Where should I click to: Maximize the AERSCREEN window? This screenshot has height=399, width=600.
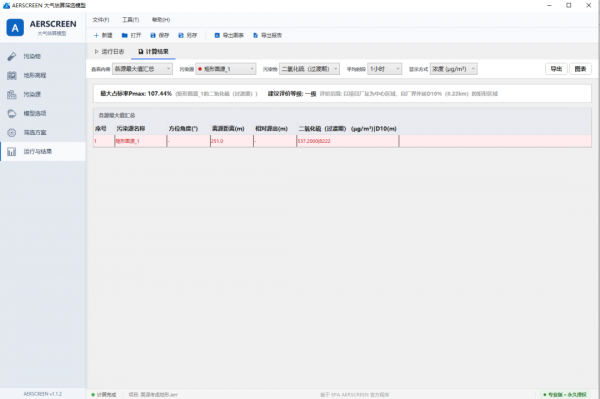coord(569,5)
